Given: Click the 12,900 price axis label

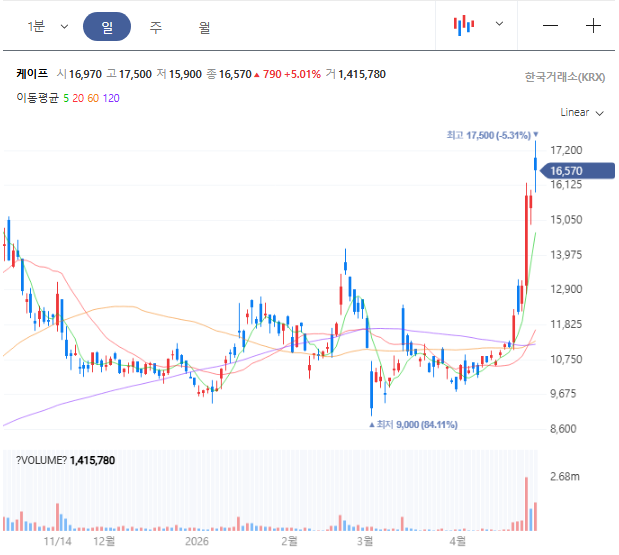Looking at the screenshot, I should pos(566,289).
